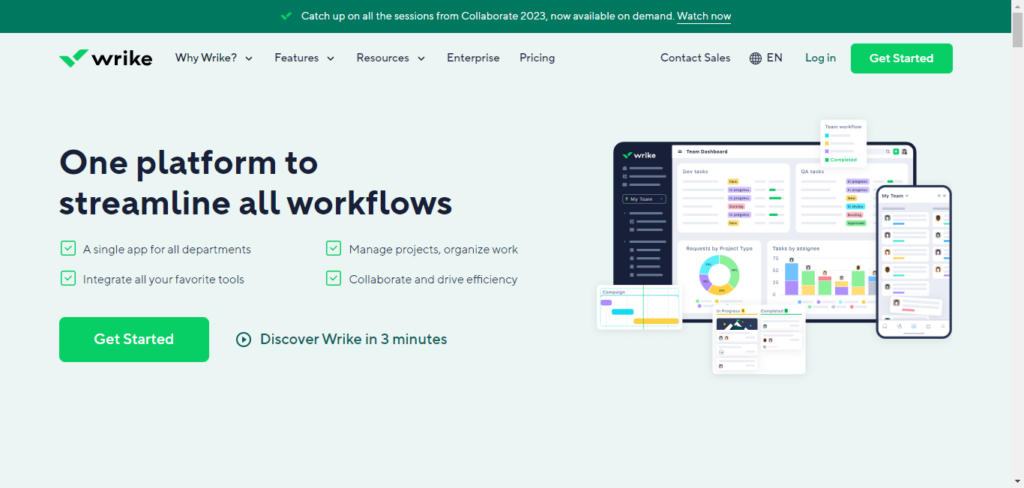The width and height of the screenshot is (1024, 488).
Task: Click the large Get Started hero button
Action: 134,339
